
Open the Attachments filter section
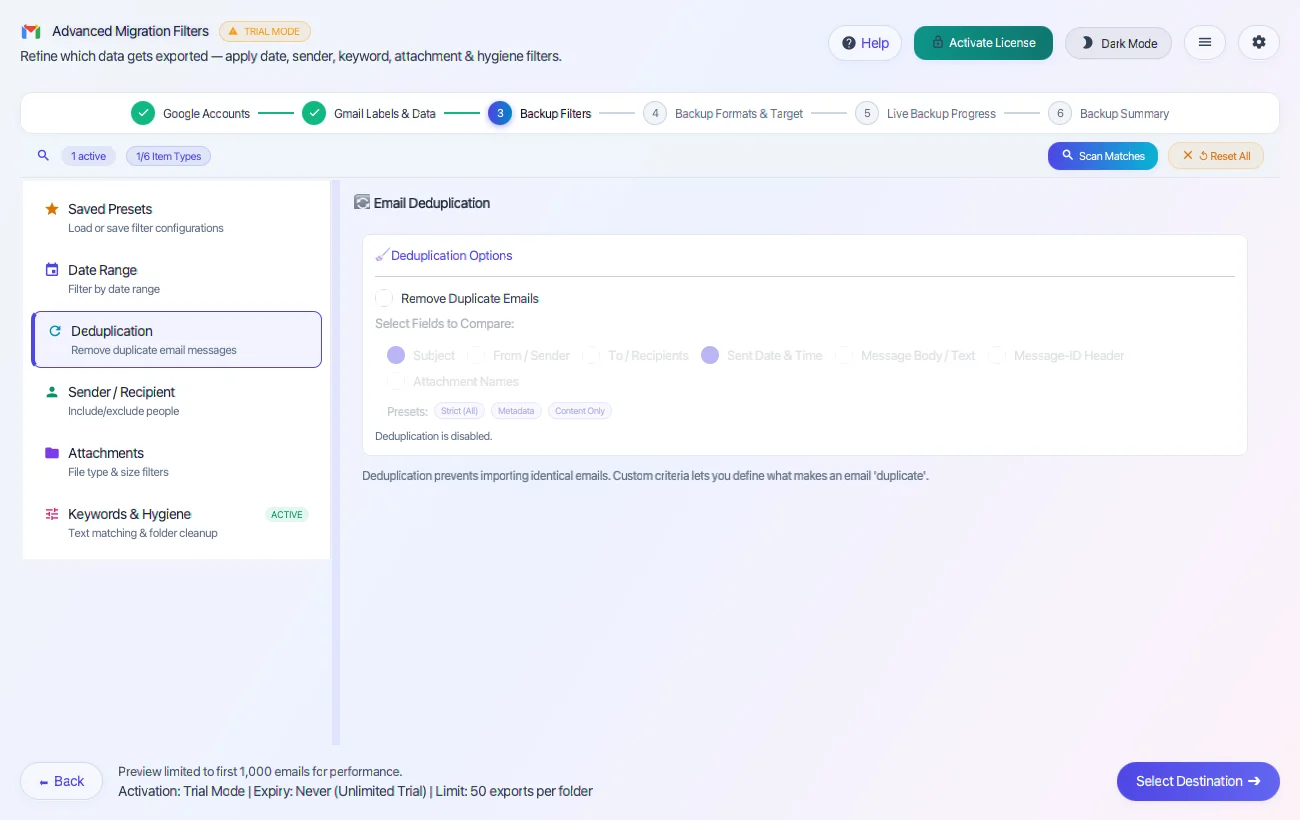177,462
